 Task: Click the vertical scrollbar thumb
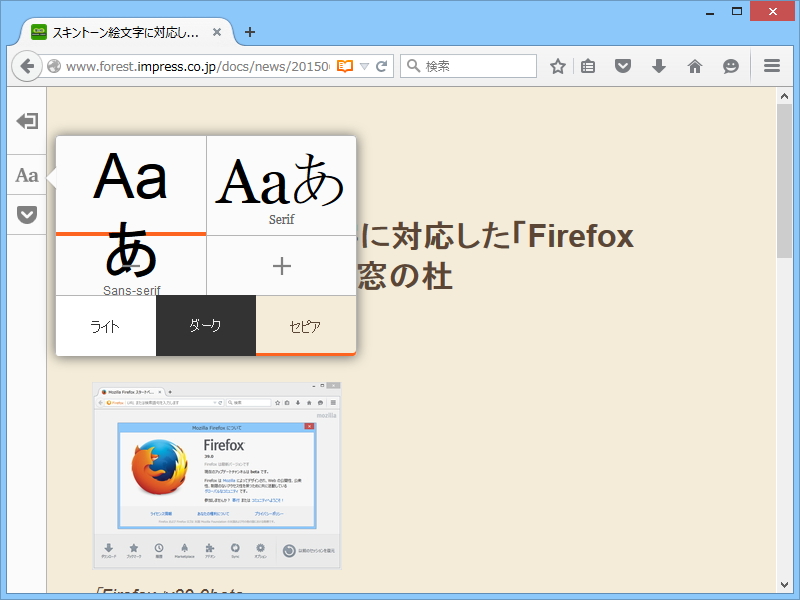784,181
